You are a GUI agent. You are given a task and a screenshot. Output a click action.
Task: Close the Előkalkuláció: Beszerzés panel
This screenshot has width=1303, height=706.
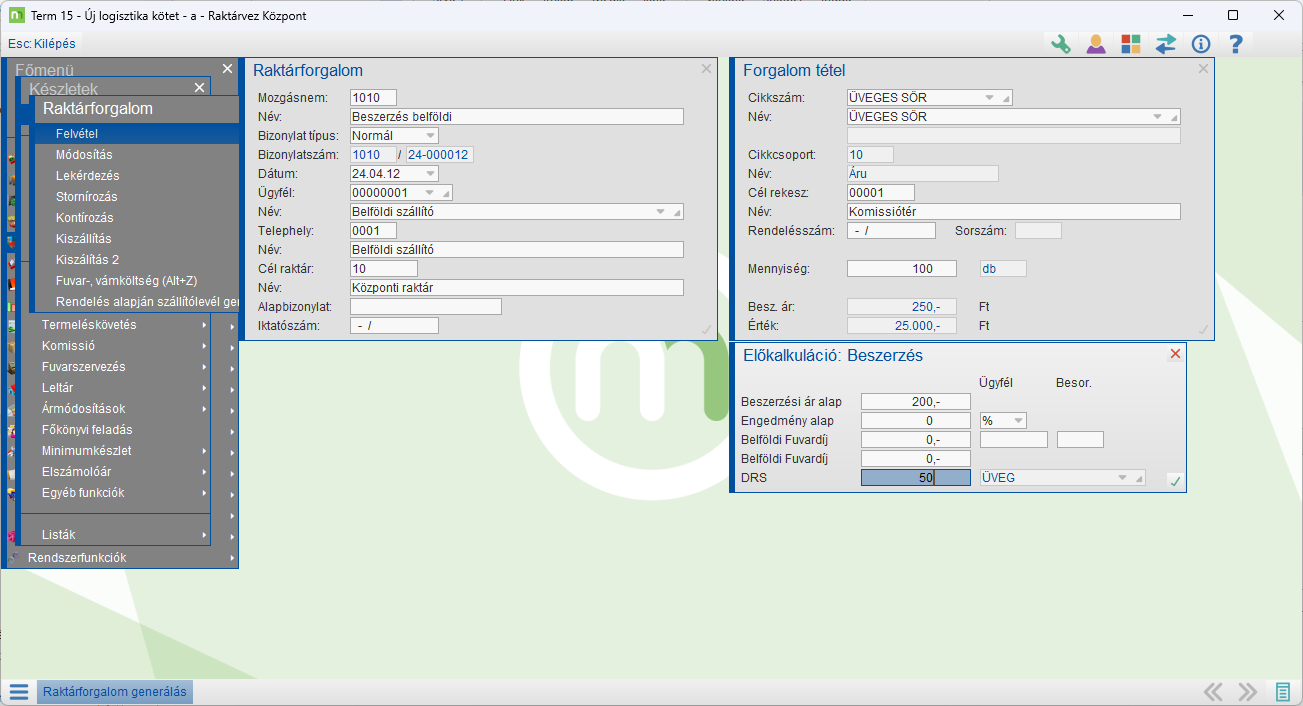(1175, 354)
